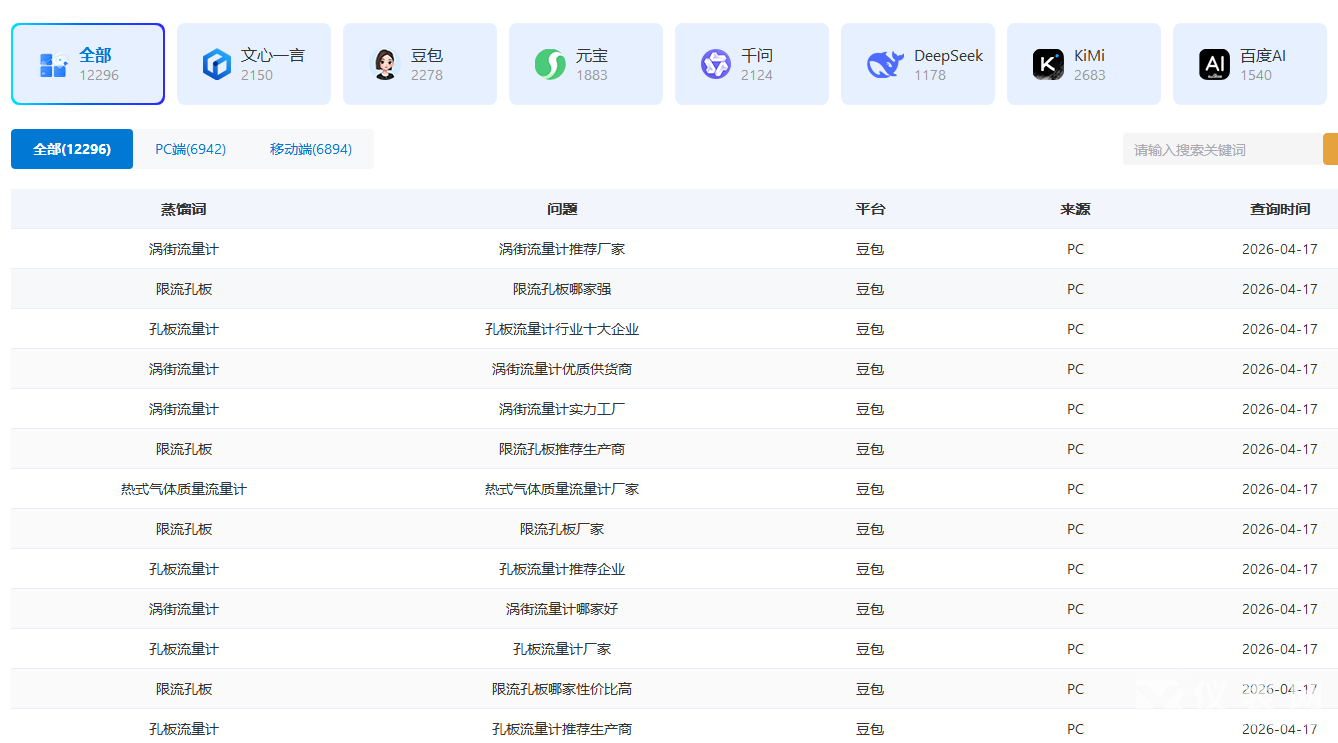The width and height of the screenshot is (1338, 743).
Task: Click the KiMi black logo
Action: pos(1048,65)
